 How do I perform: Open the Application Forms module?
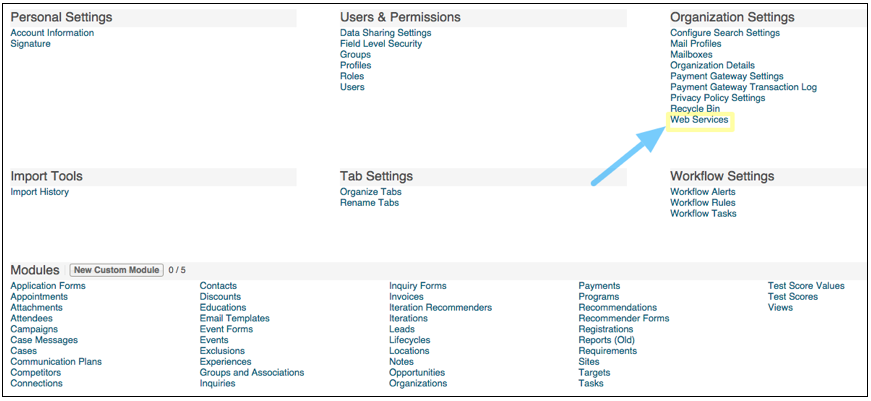(x=48, y=286)
